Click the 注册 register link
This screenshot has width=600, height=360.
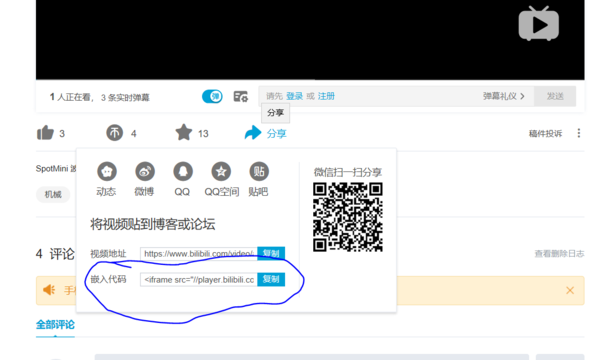point(326,96)
